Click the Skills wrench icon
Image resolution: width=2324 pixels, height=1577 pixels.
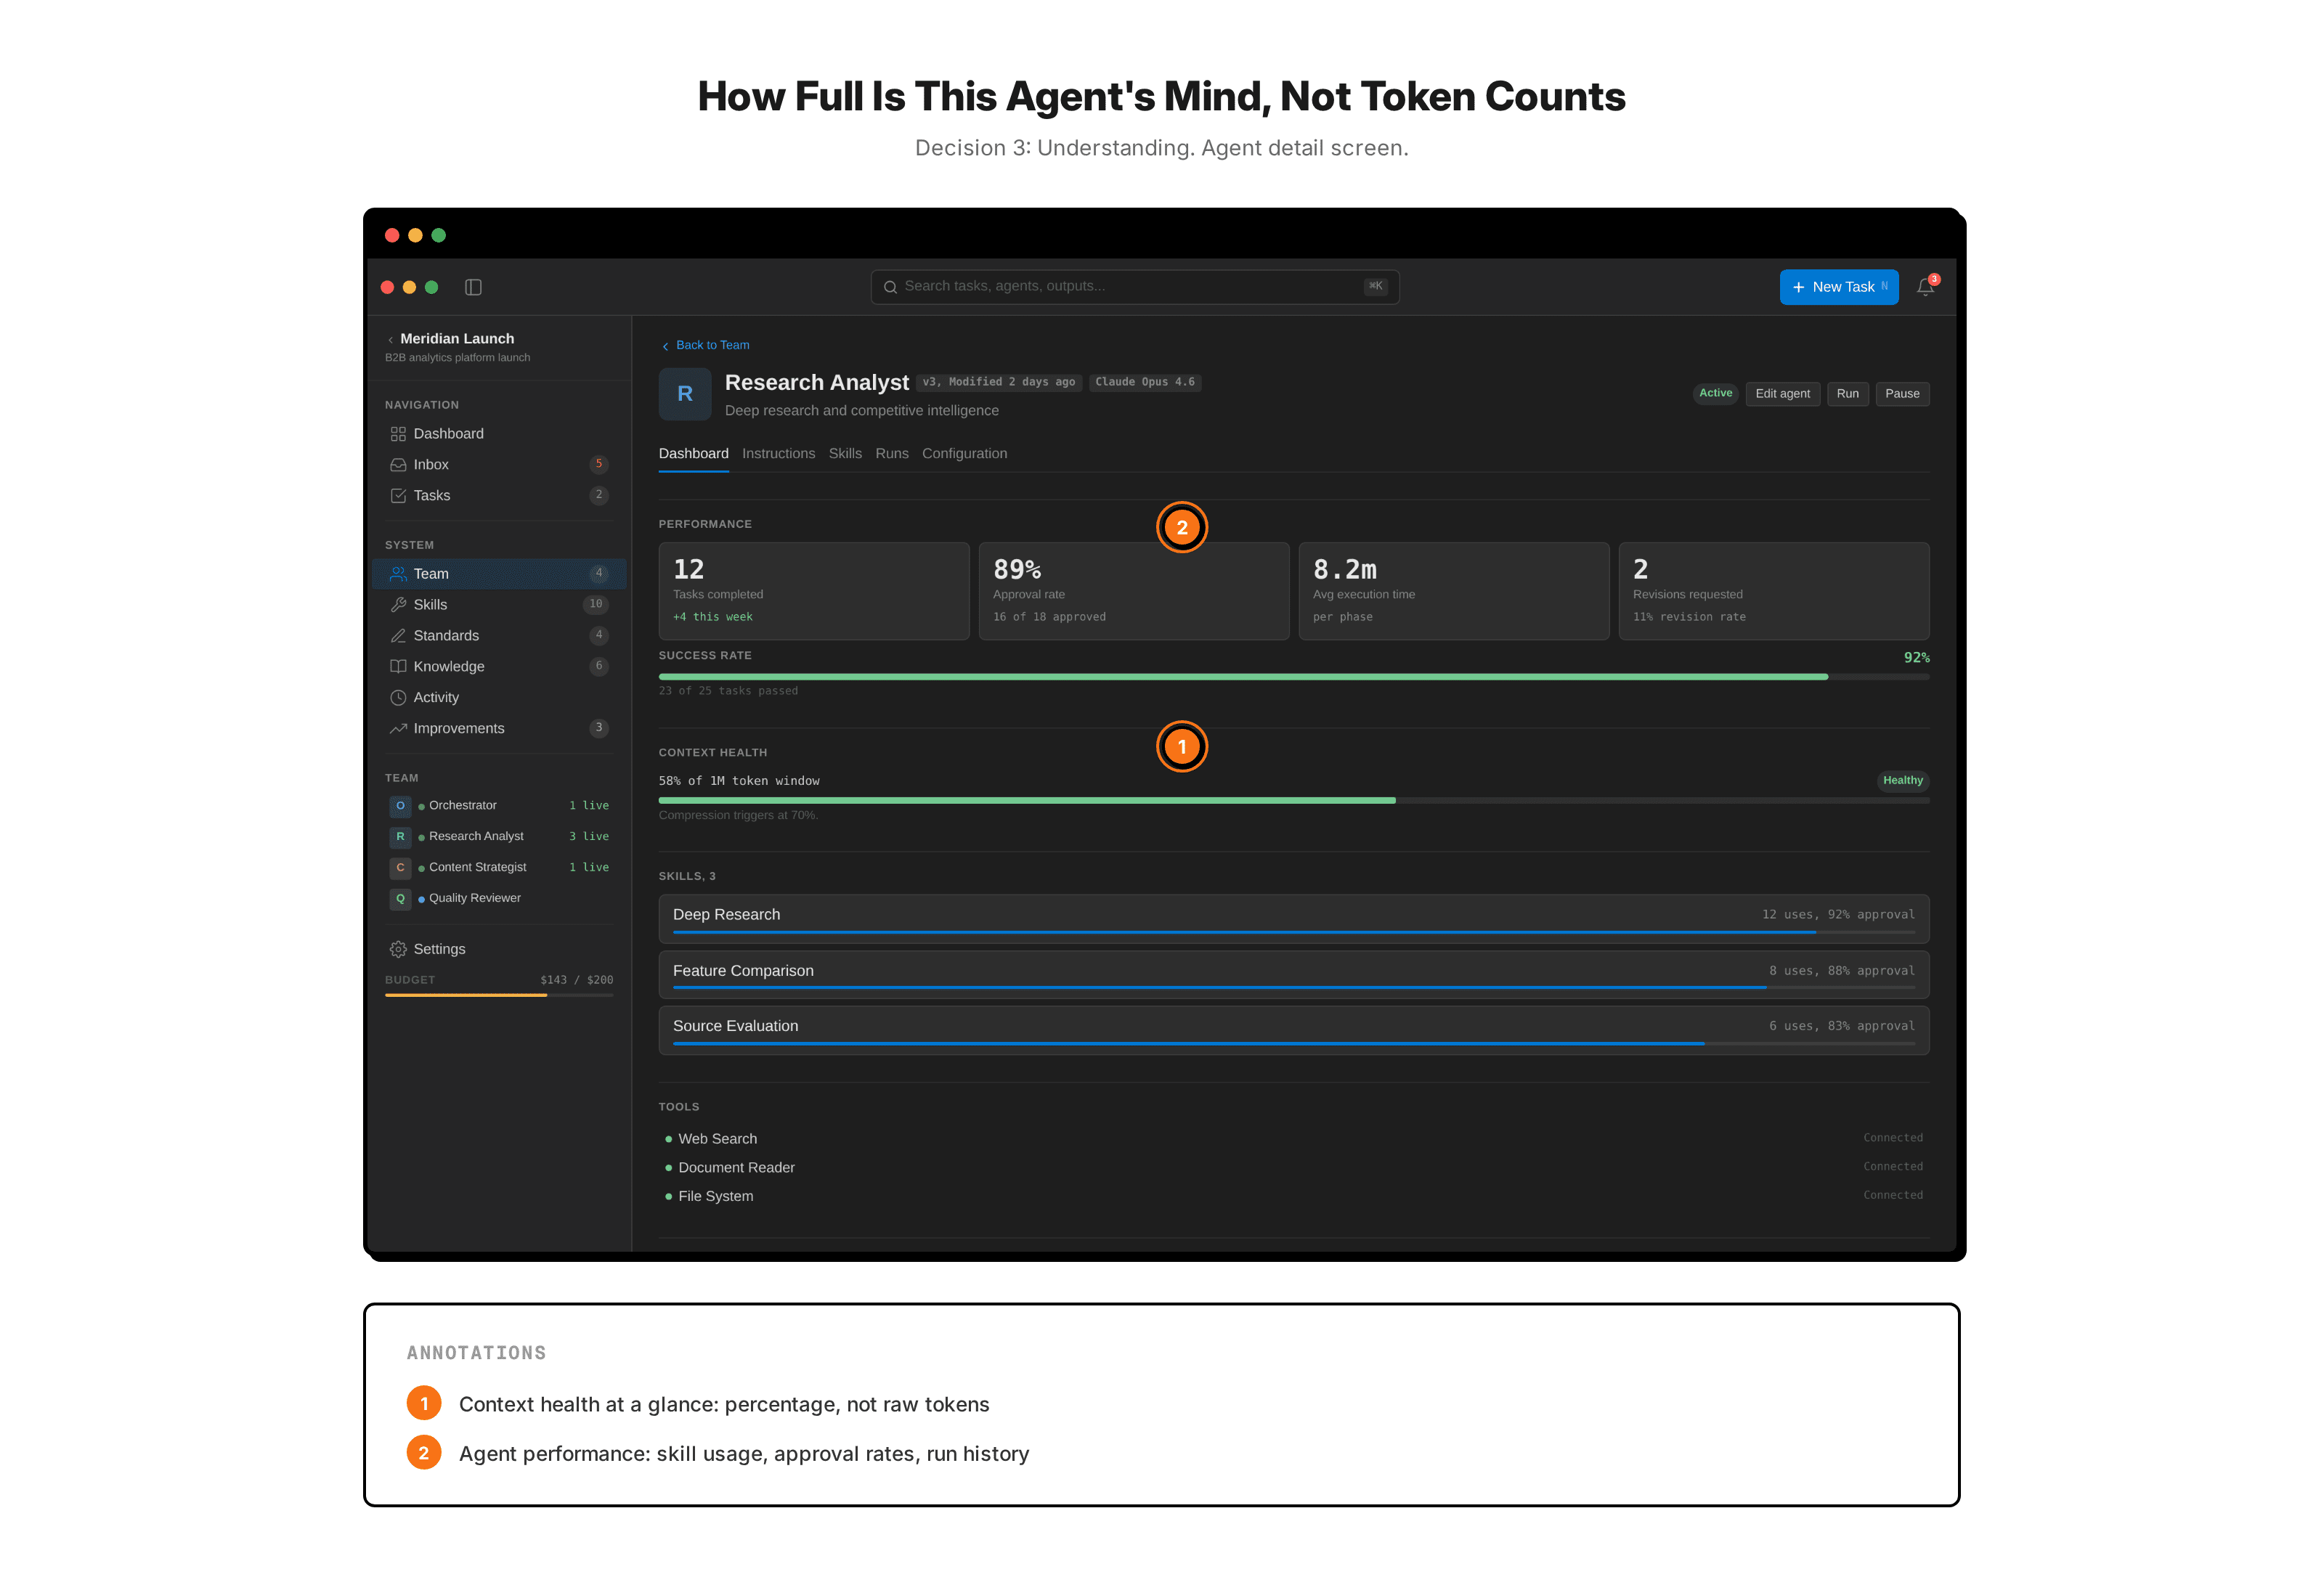click(x=398, y=604)
